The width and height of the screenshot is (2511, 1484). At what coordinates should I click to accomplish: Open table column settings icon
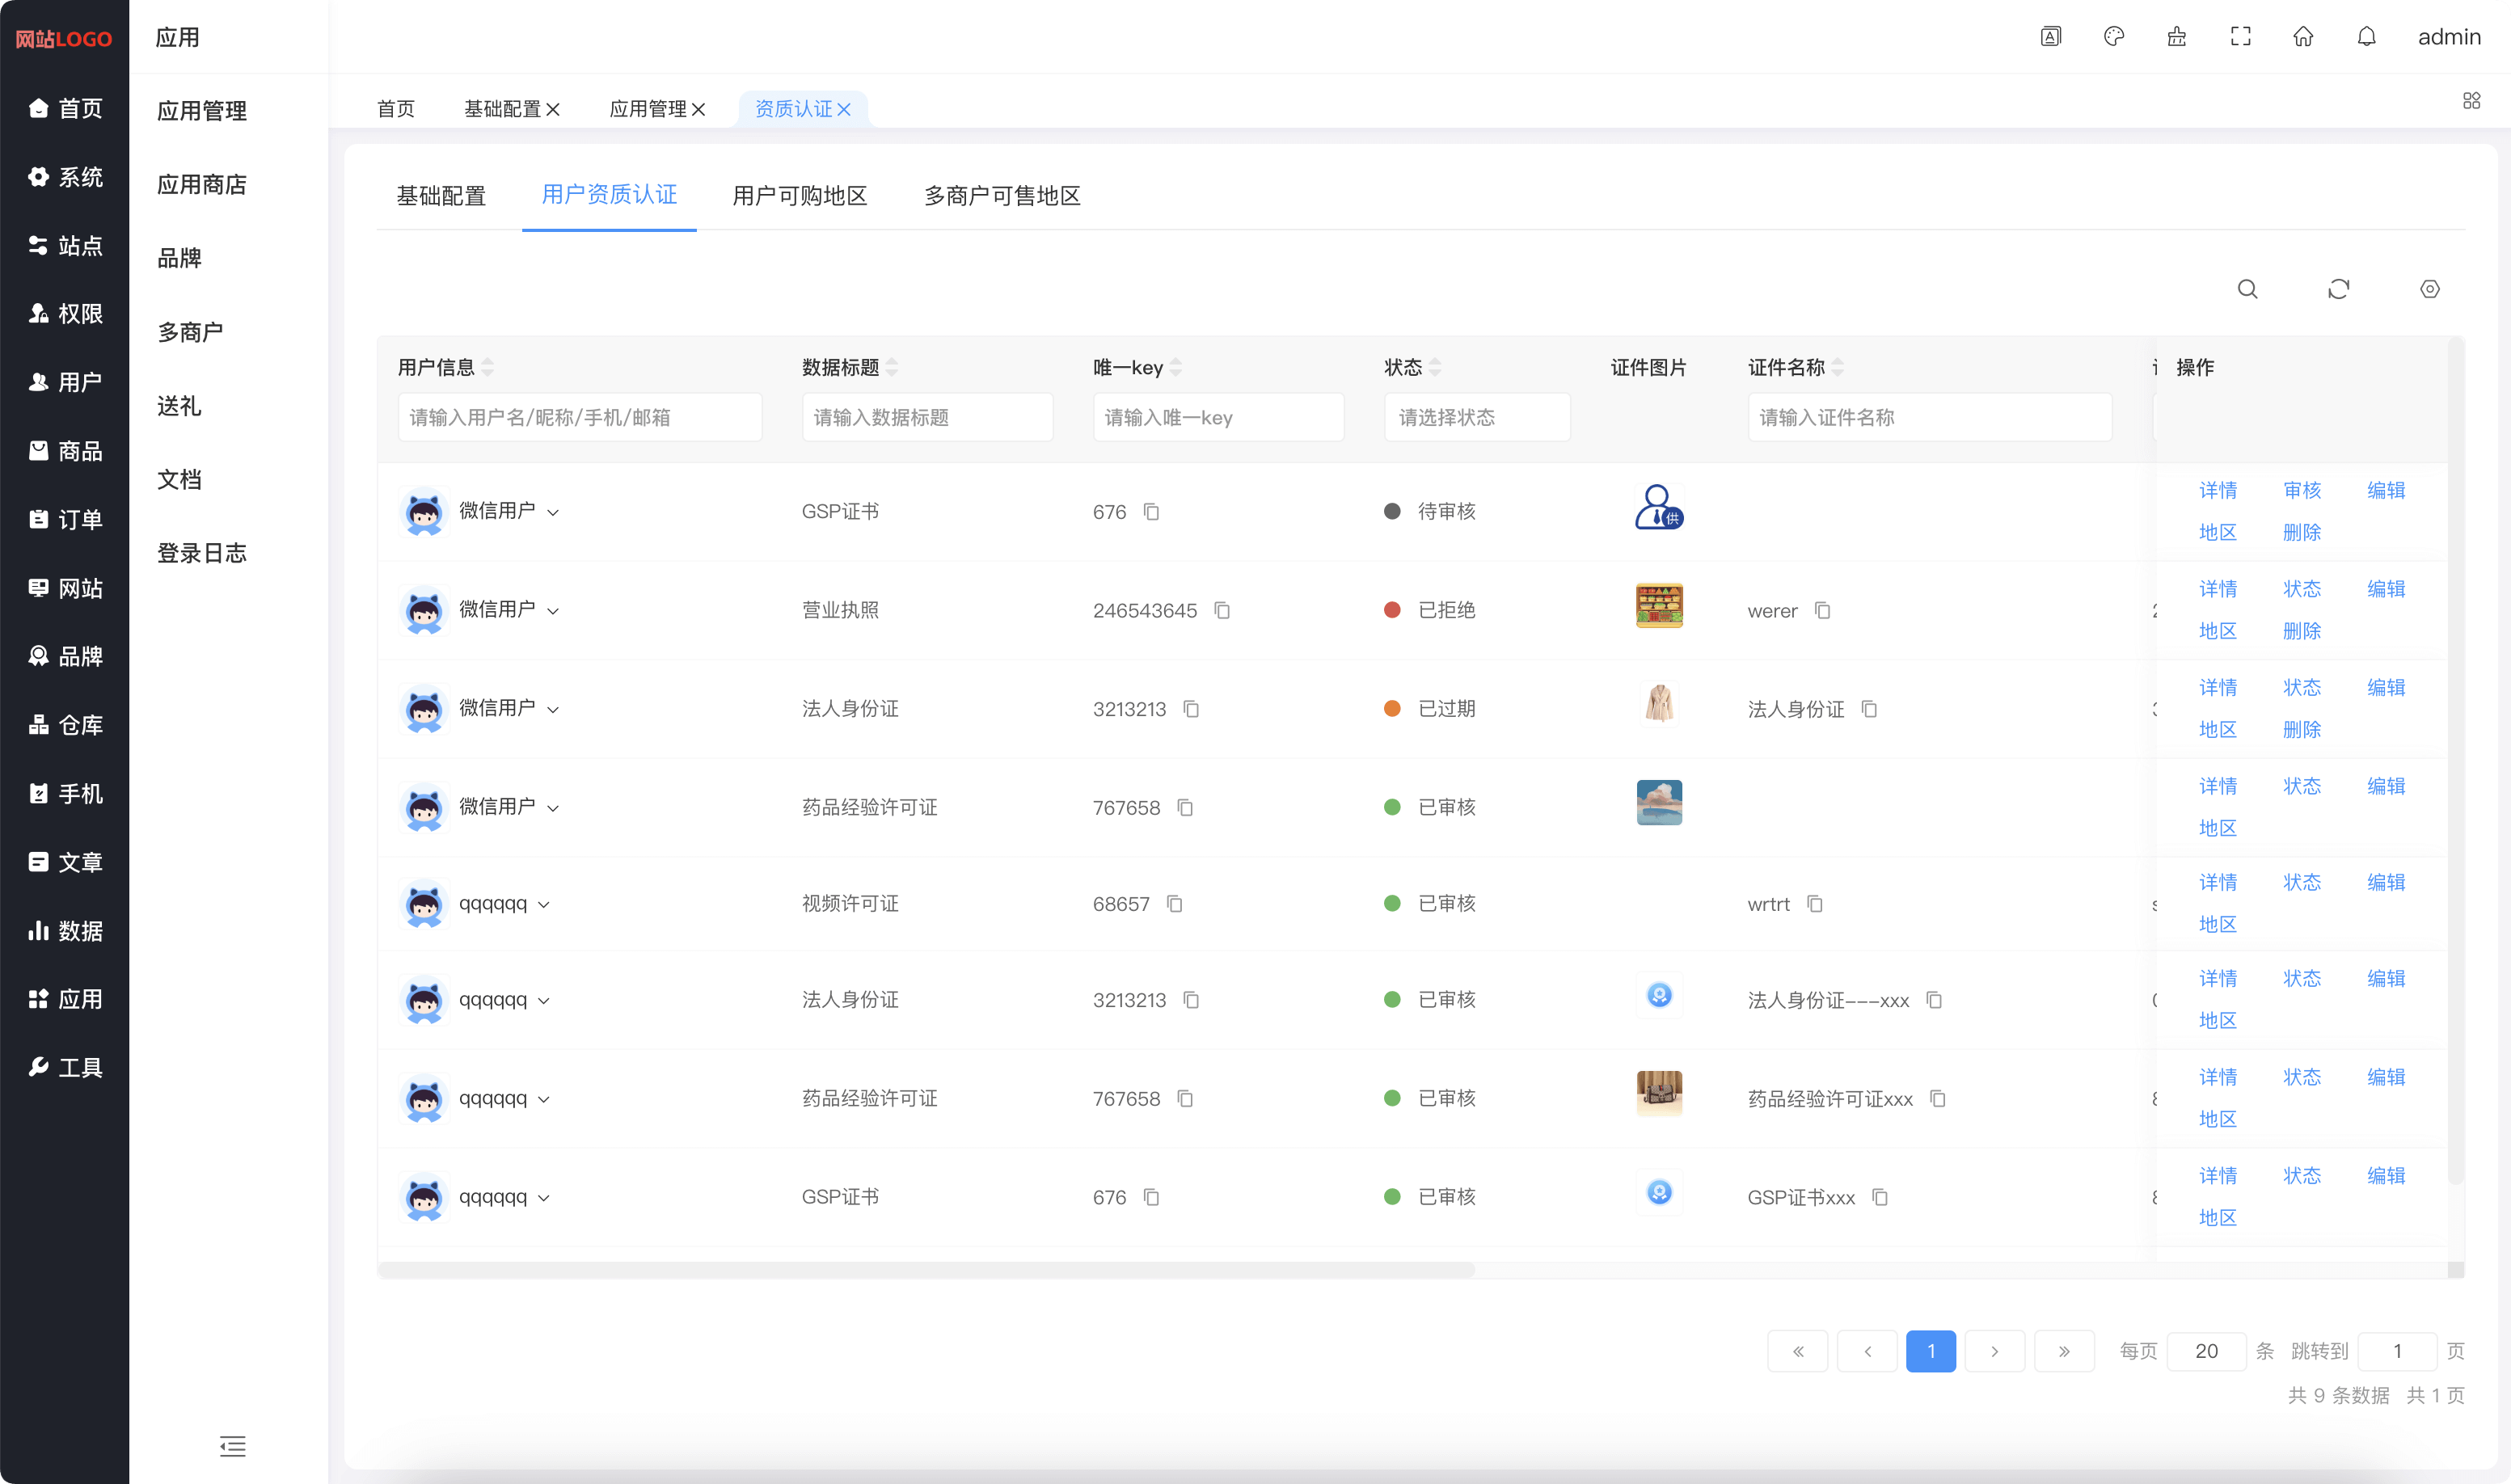point(2429,289)
